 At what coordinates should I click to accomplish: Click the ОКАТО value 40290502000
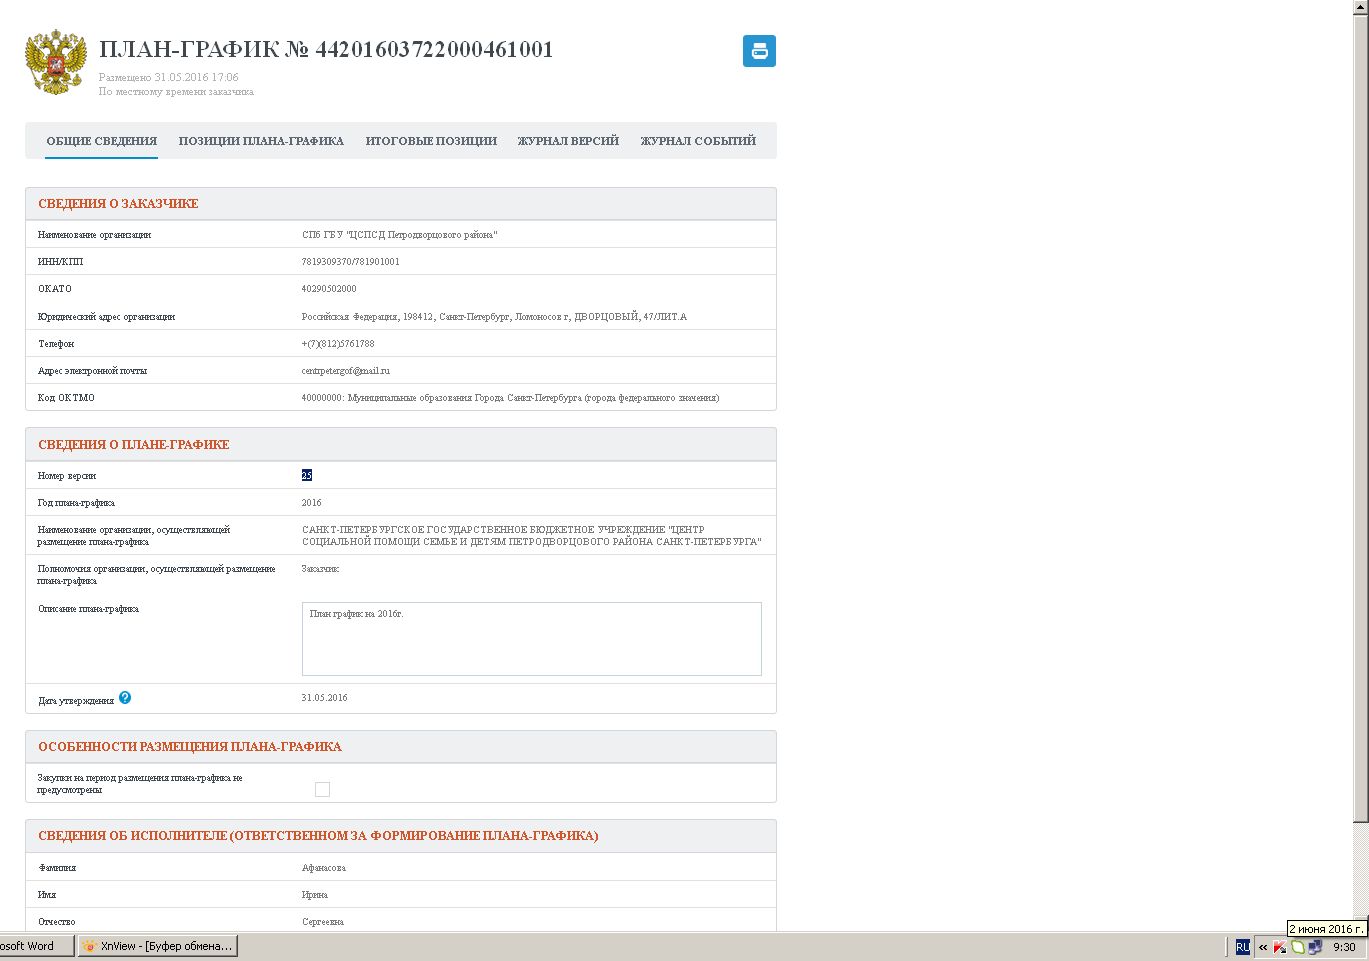coord(329,289)
